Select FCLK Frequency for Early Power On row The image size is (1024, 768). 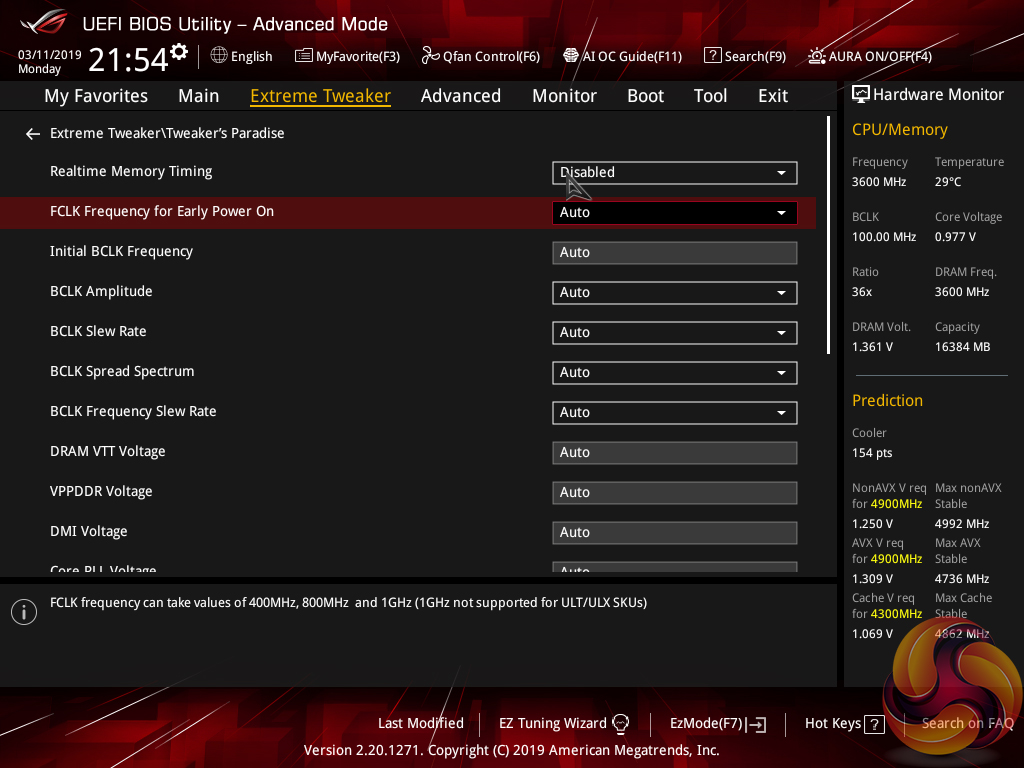(408, 212)
